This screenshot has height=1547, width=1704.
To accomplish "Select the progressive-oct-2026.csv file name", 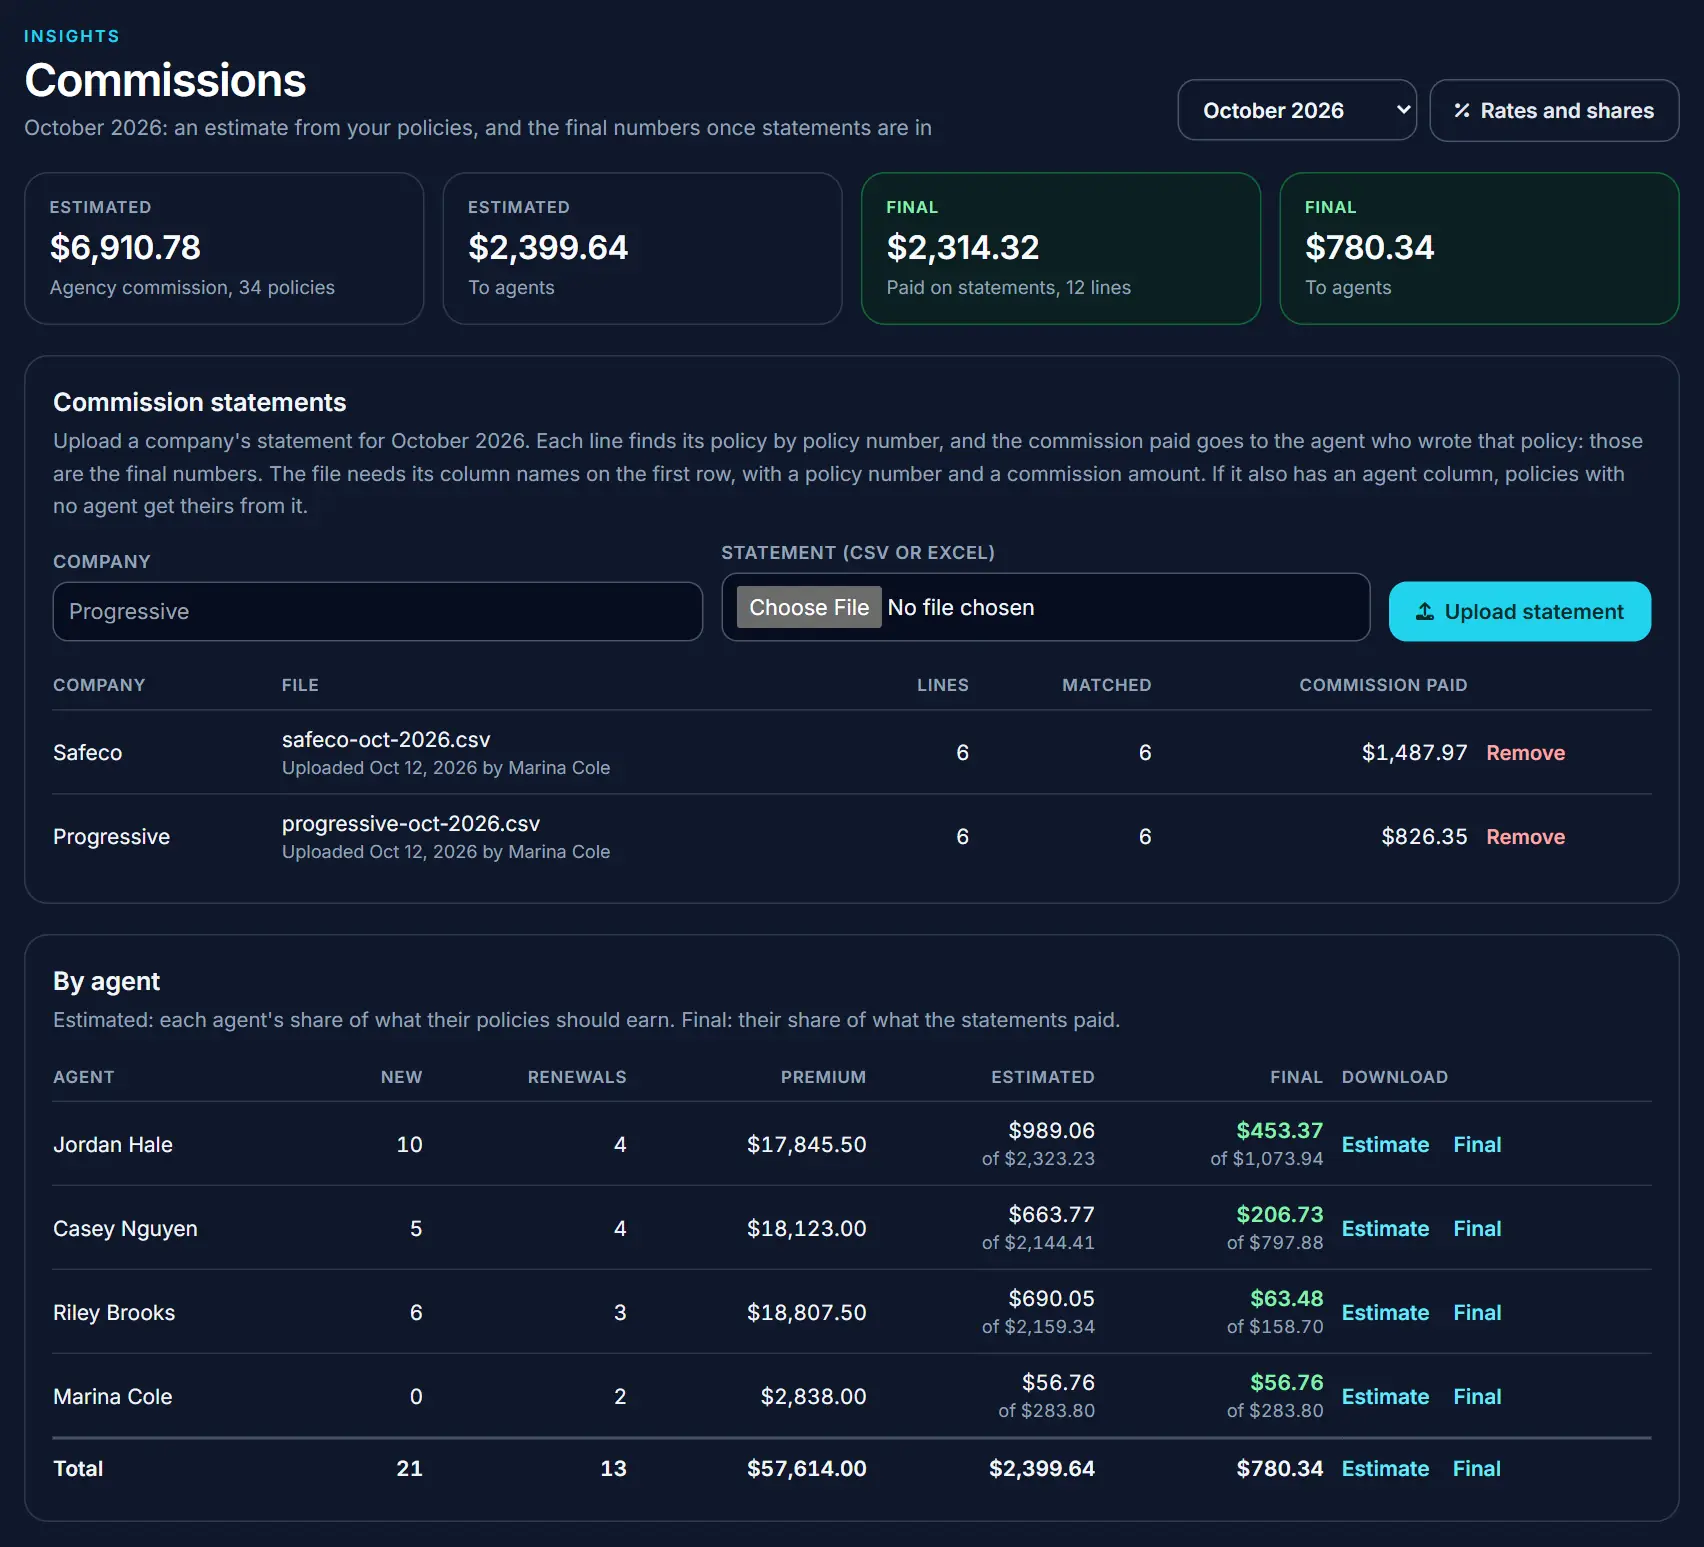I will [411, 823].
